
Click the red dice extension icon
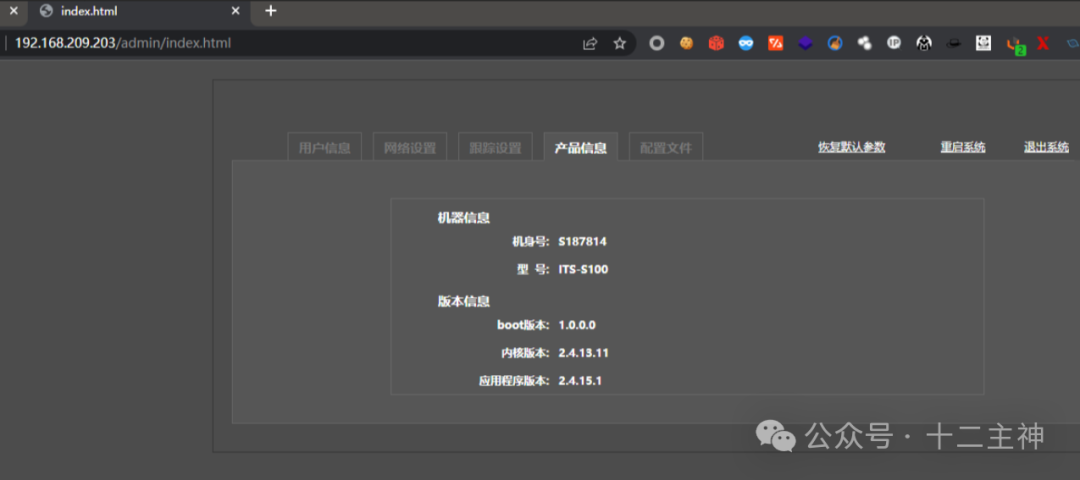(716, 43)
